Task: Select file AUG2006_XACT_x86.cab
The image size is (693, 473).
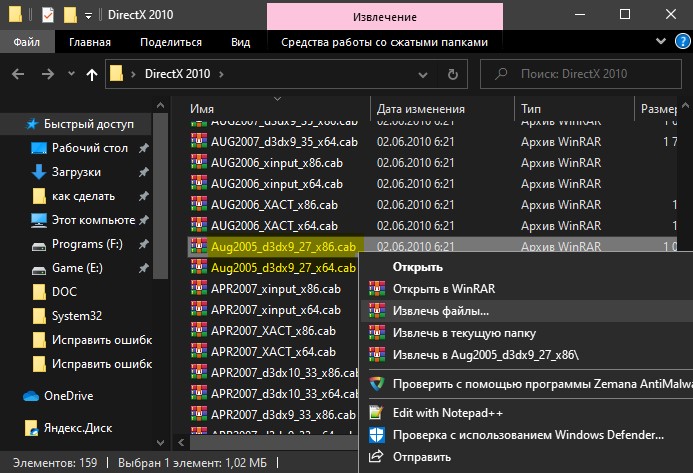Action: 274,205
